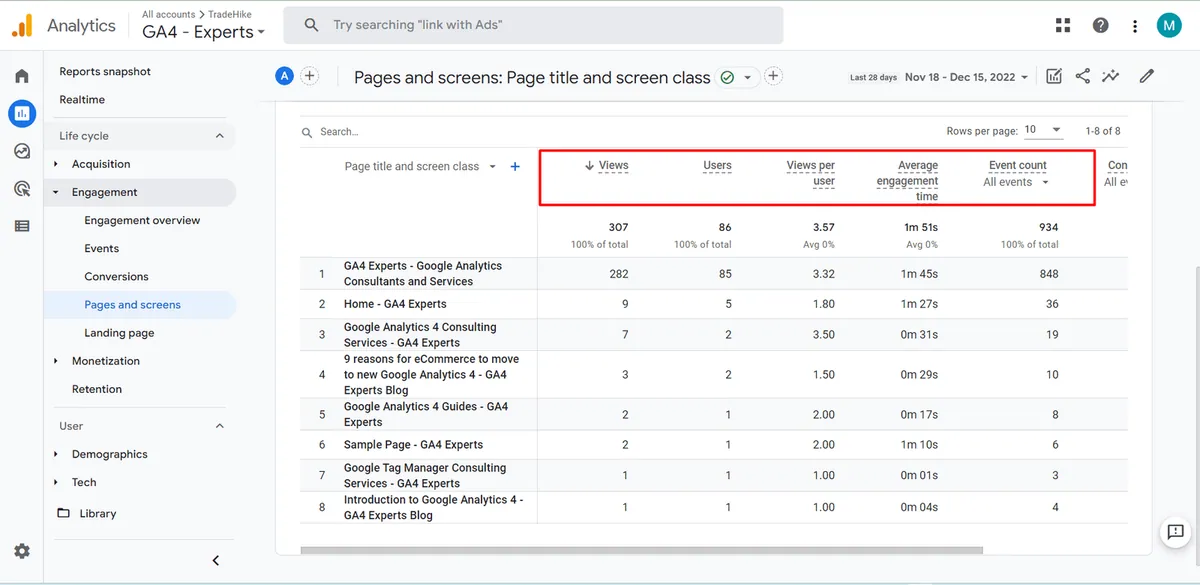Share this report icon
The image size is (1200, 585).
pyautogui.click(x=1082, y=76)
